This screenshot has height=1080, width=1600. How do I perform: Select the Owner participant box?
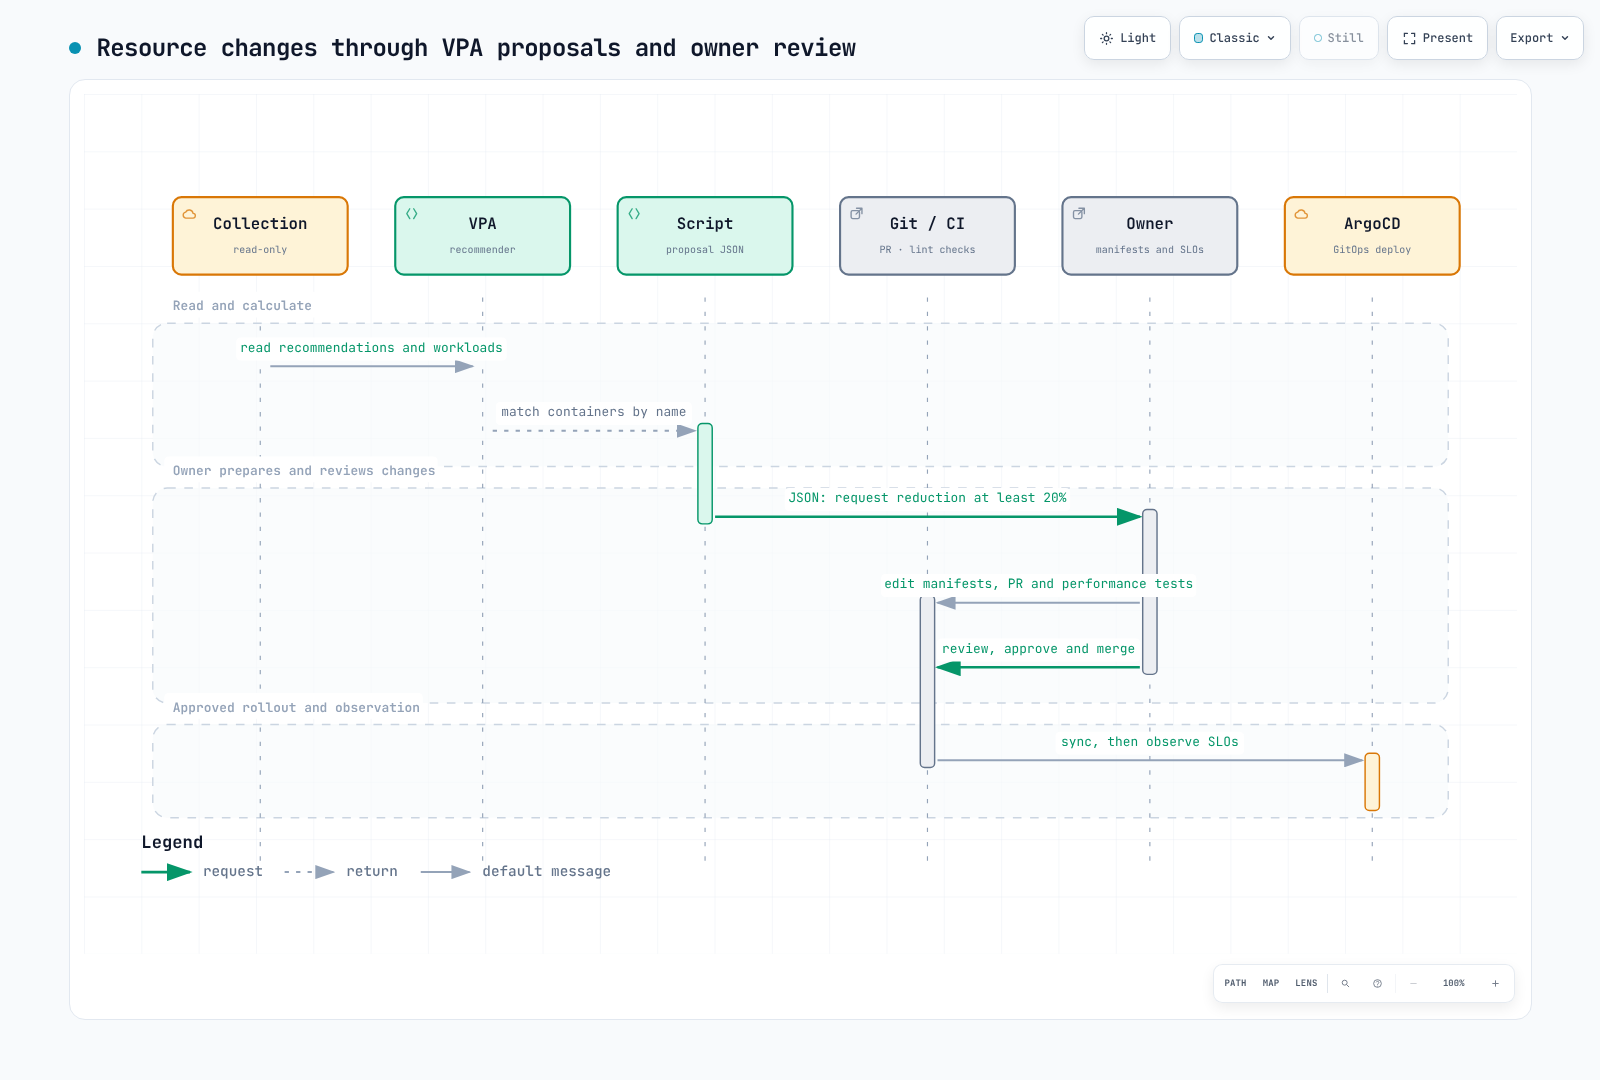point(1150,236)
